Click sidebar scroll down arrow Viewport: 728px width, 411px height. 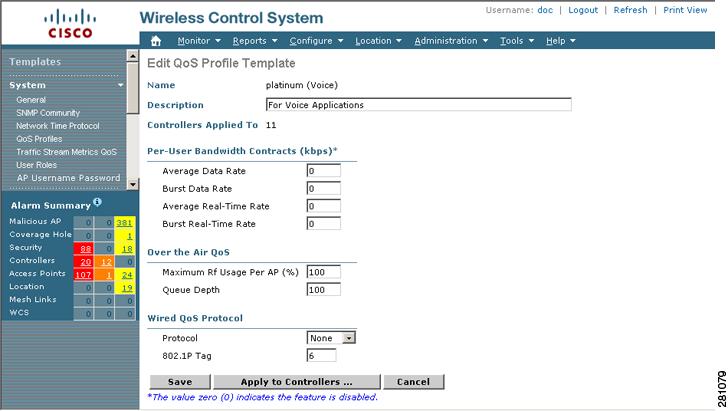(x=133, y=184)
